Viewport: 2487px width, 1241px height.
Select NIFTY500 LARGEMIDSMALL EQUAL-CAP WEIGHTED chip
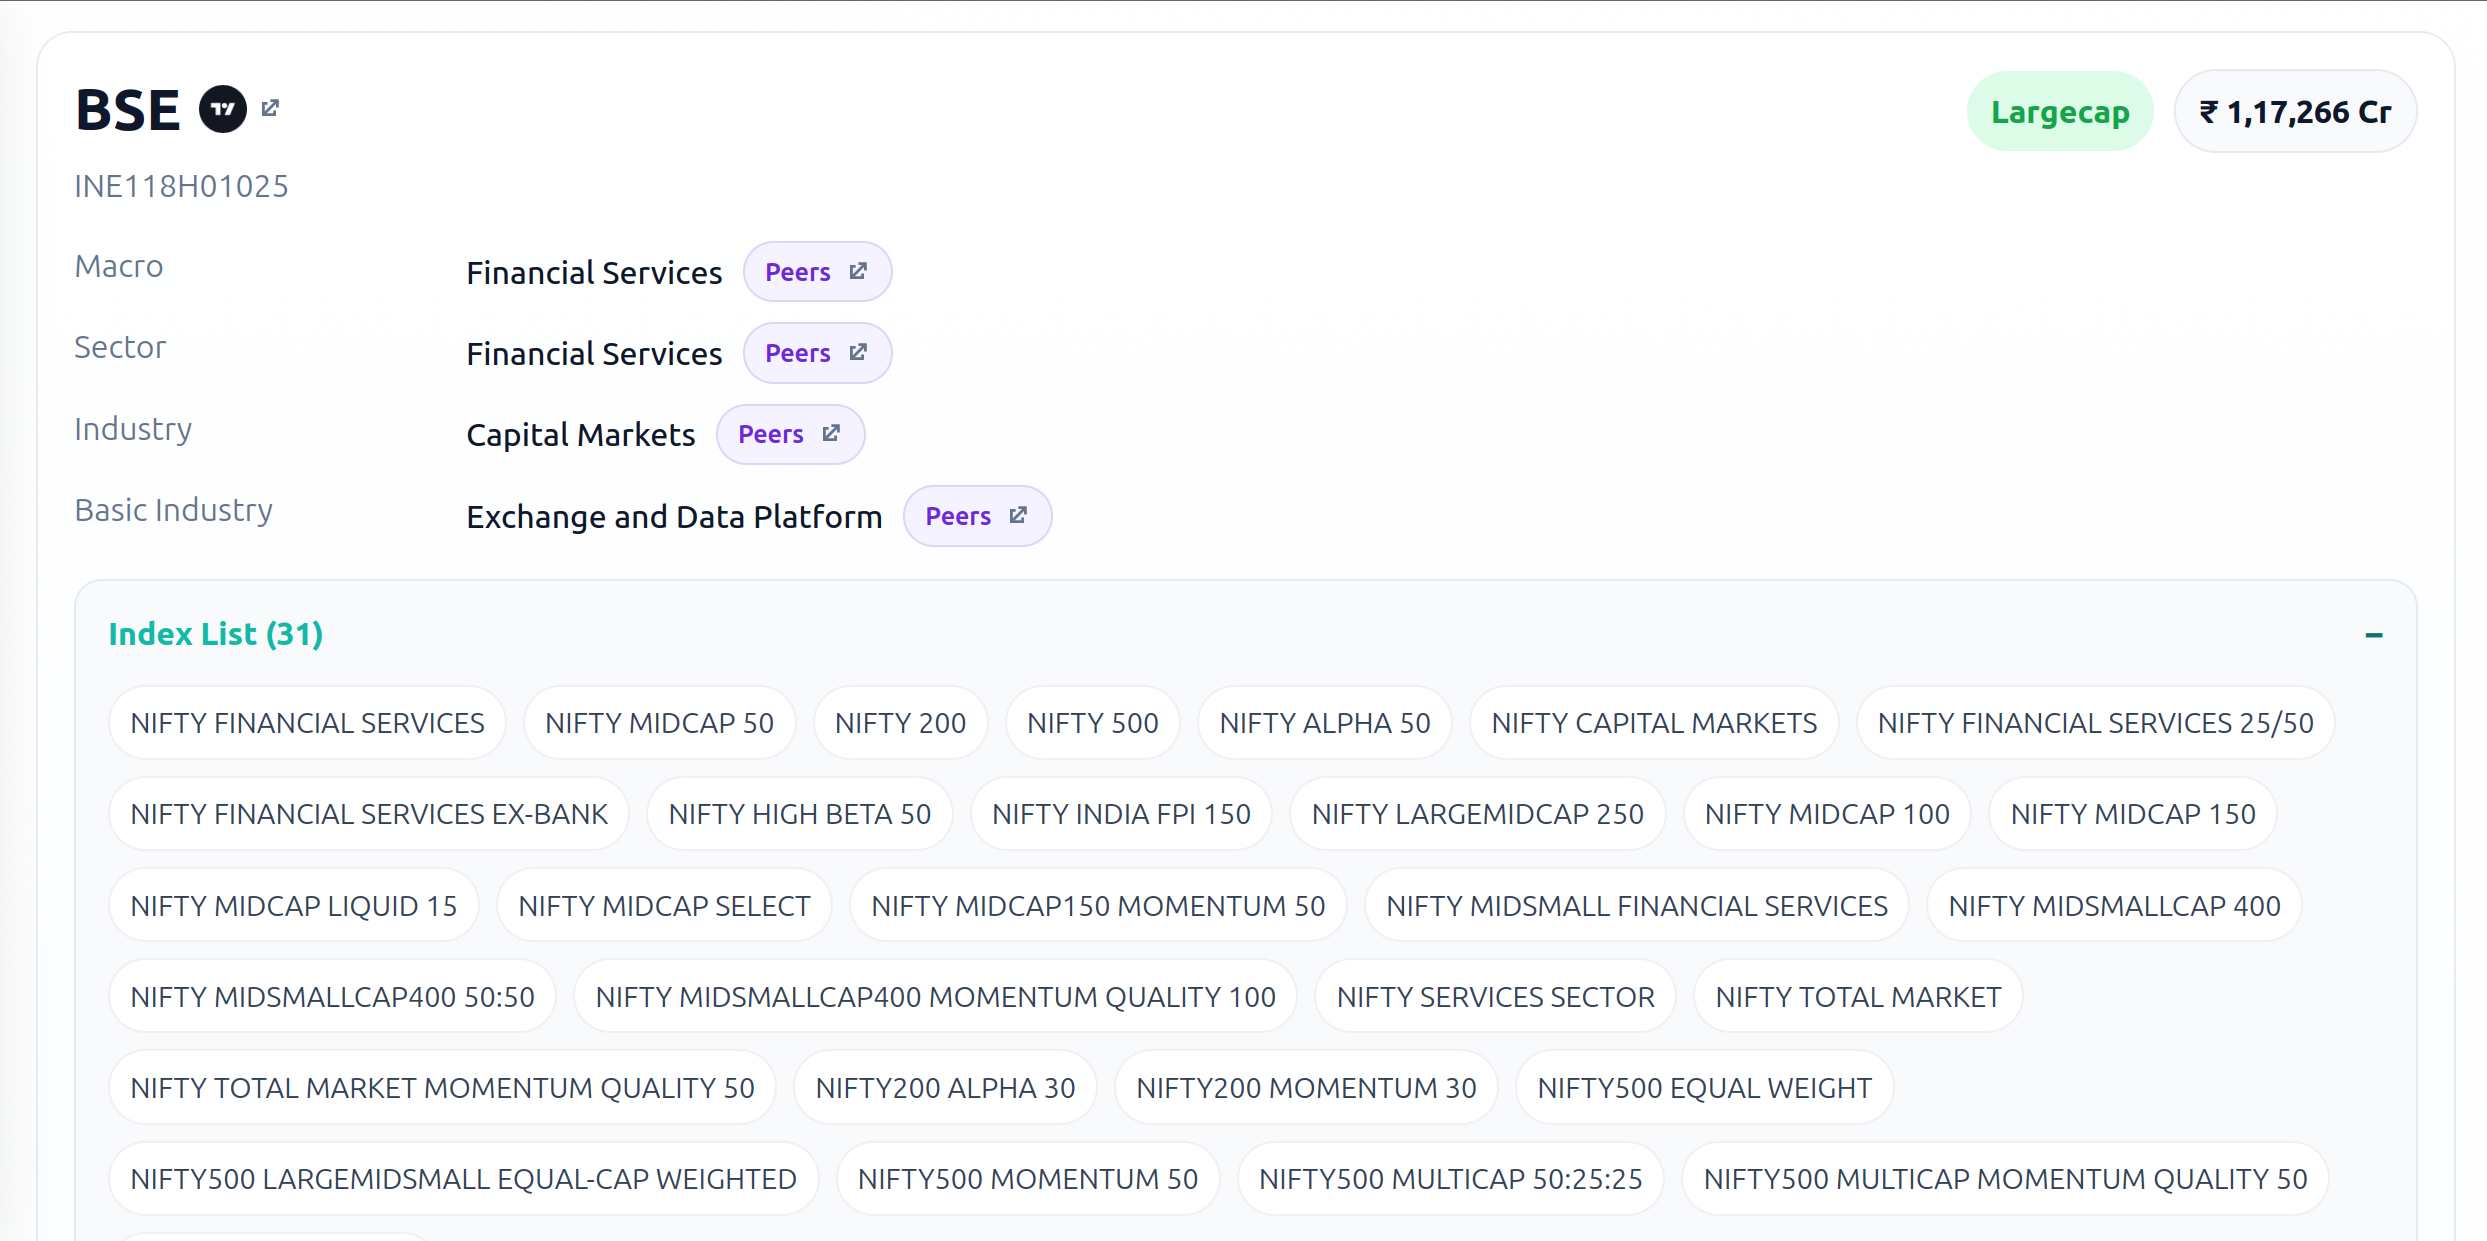(x=464, y=1179)
